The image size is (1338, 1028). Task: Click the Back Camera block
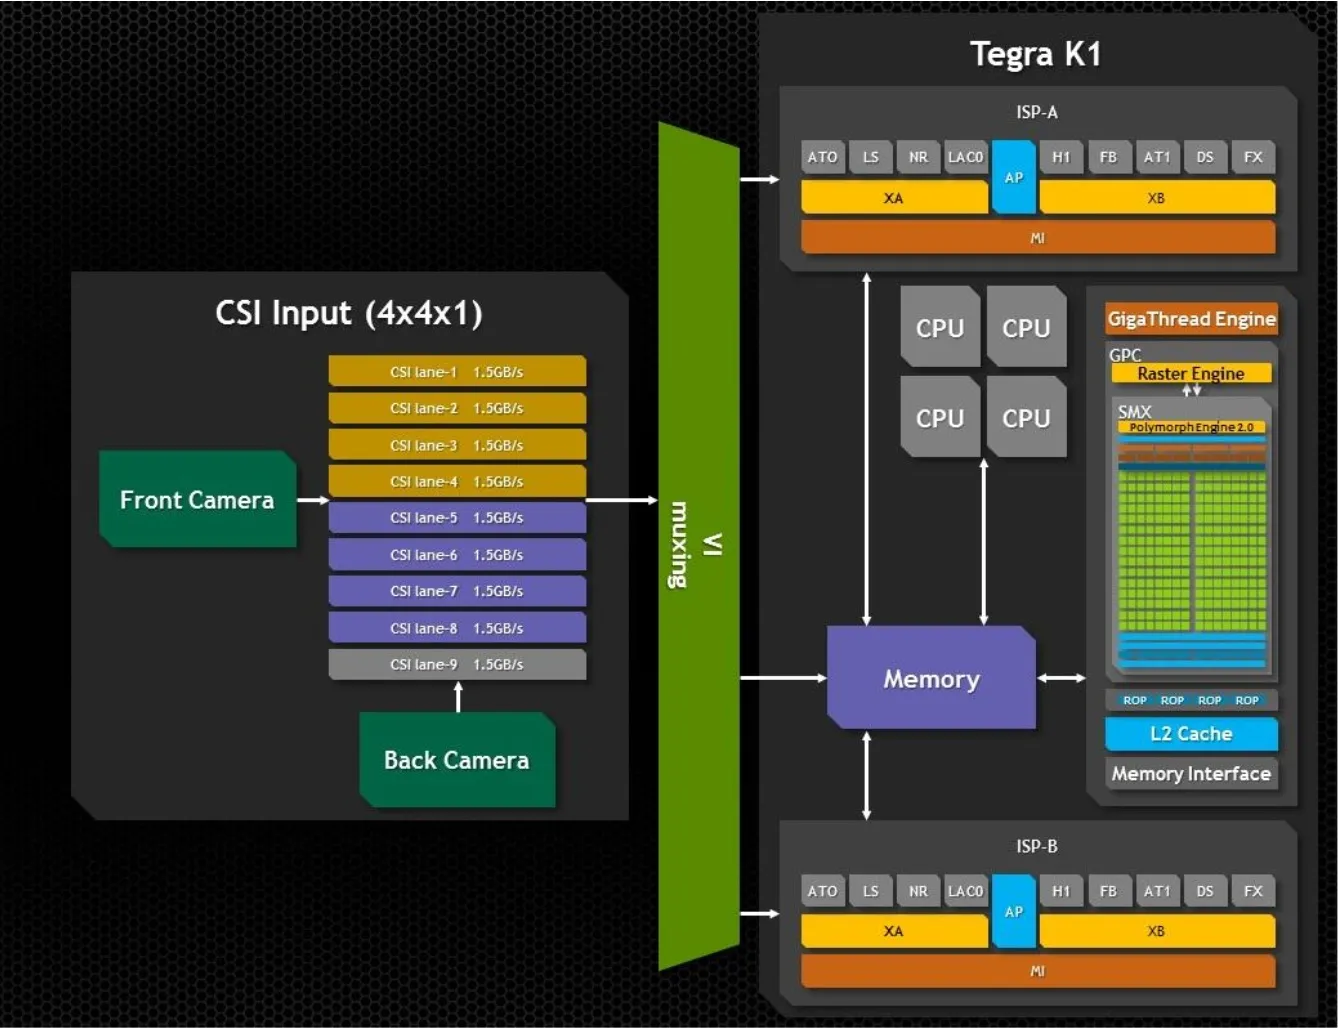tap(457, 760)
